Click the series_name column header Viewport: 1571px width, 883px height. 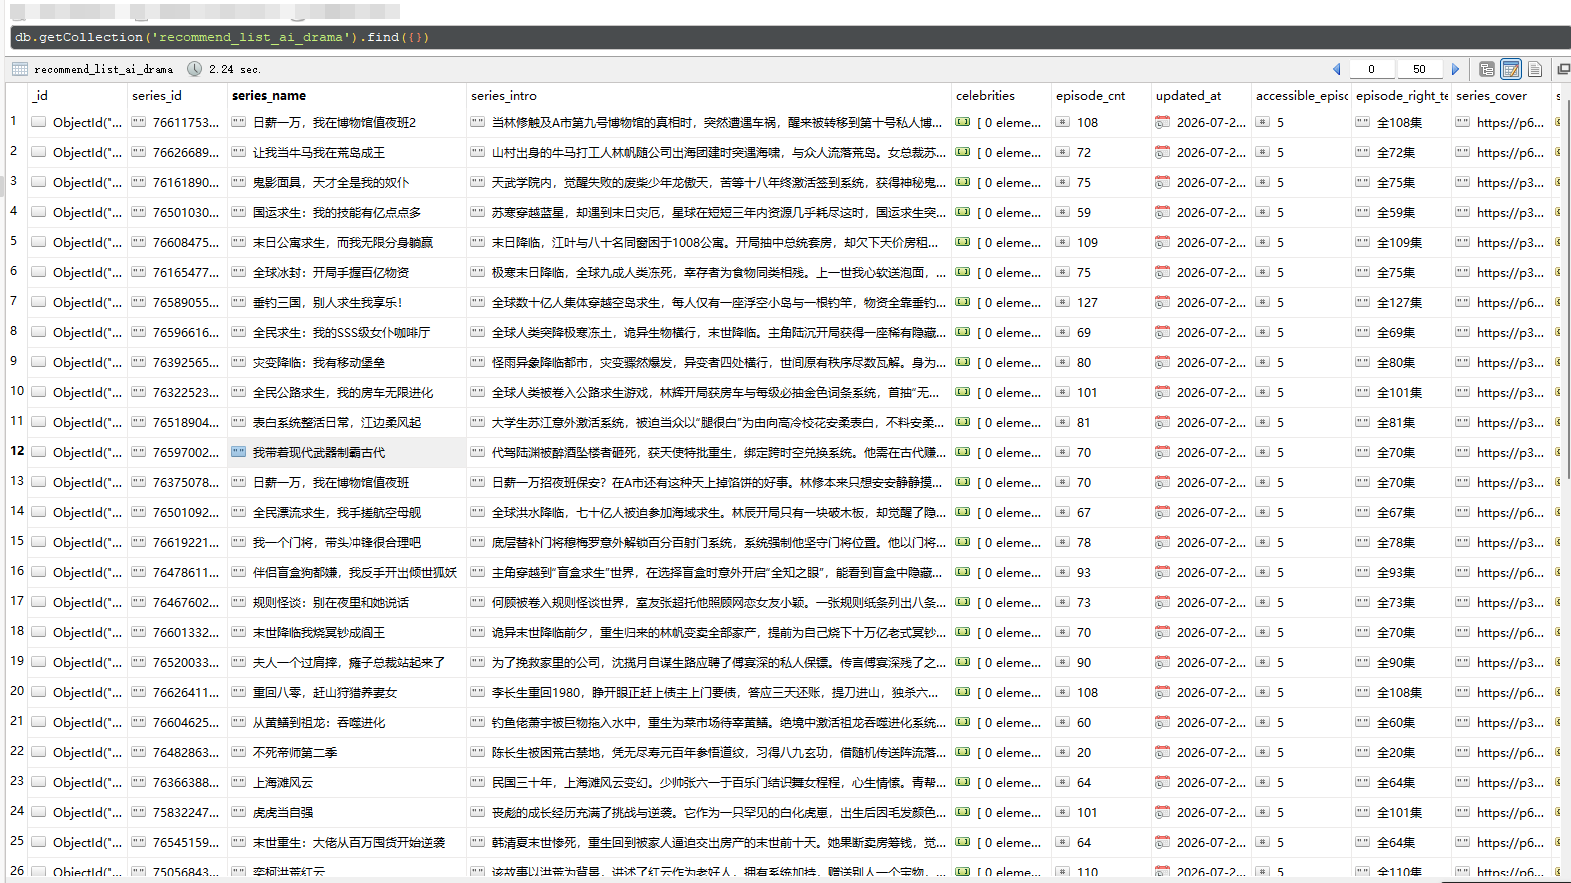coord(347,96)
